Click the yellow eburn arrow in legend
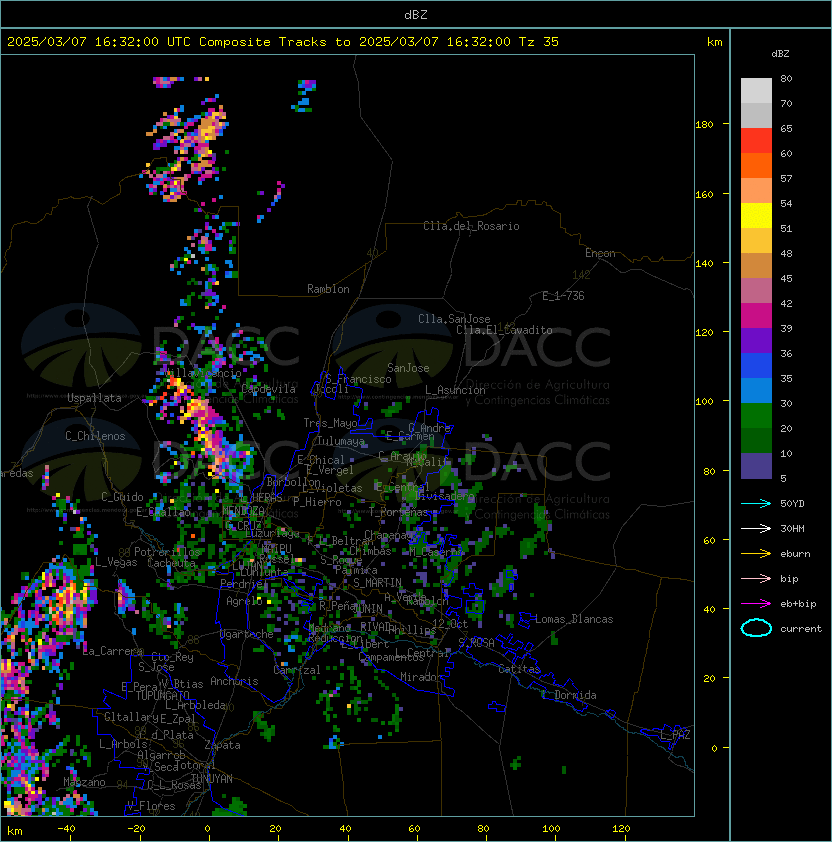This screenshot has height=842, width=832. pos(756,554)
